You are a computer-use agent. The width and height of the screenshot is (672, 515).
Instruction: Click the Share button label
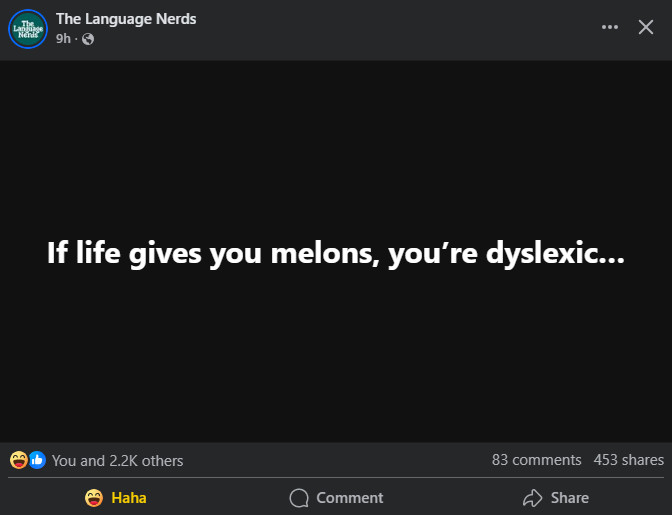[570, 497]
